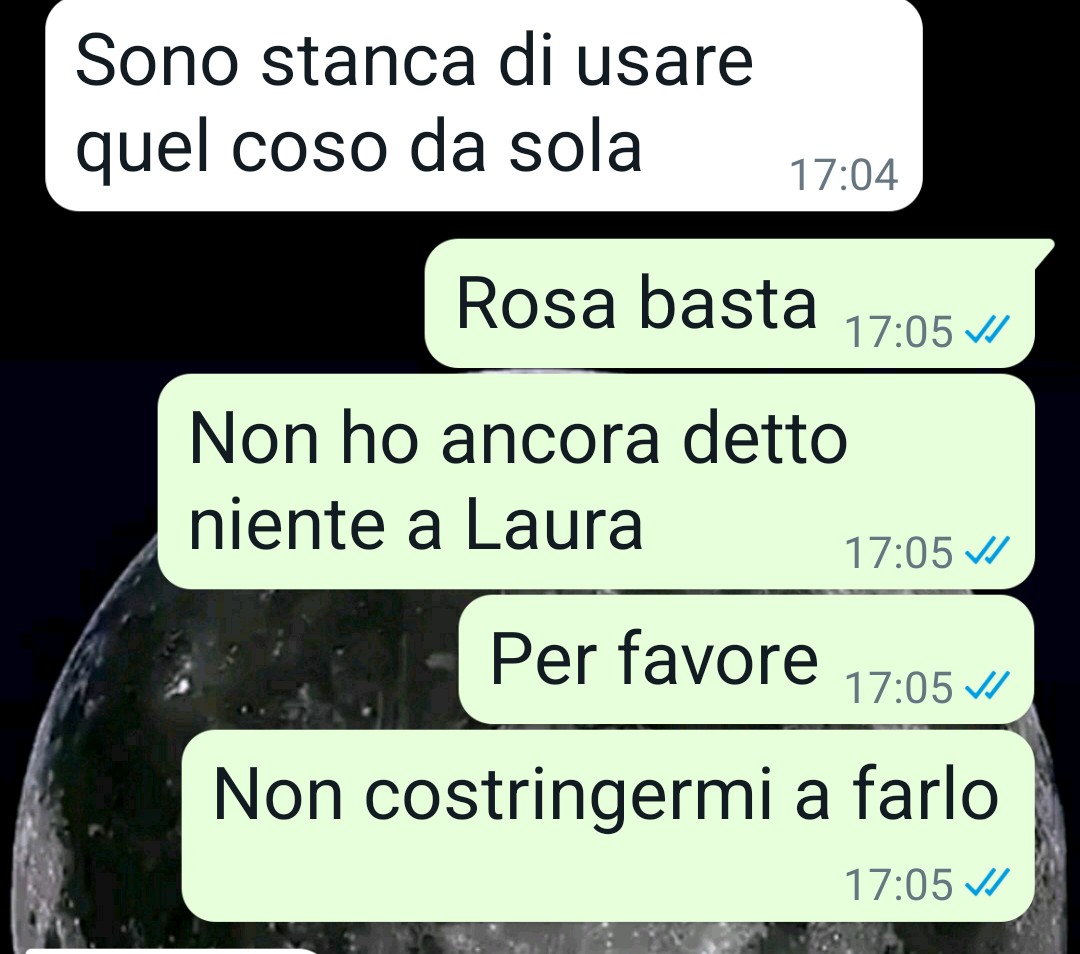The image size is (1080, 954).
Task: Select the received message "Sono stanca di usare"
Action: 484,104
